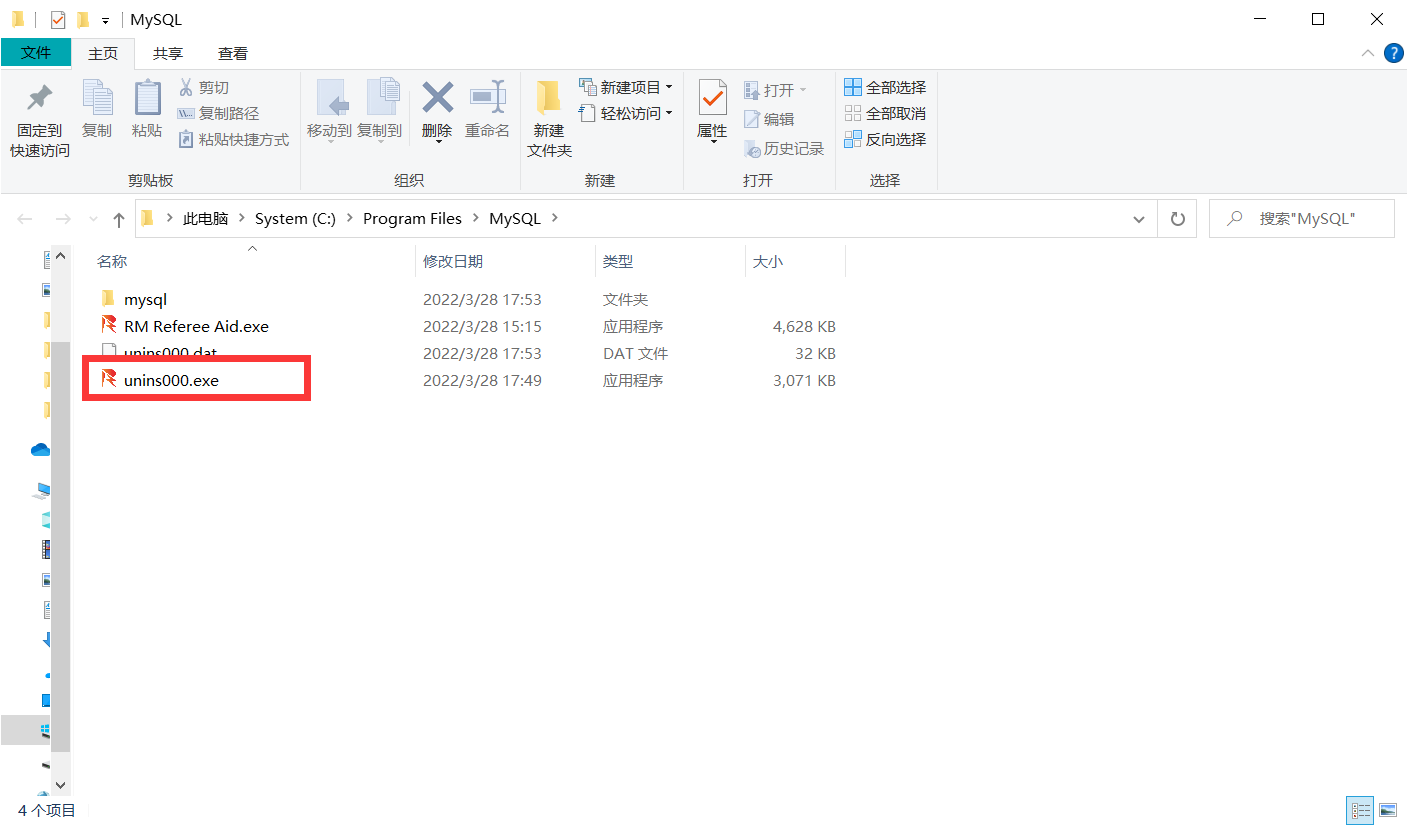
Task: Cut selection with 剪切 scissors
Action: 204,88
